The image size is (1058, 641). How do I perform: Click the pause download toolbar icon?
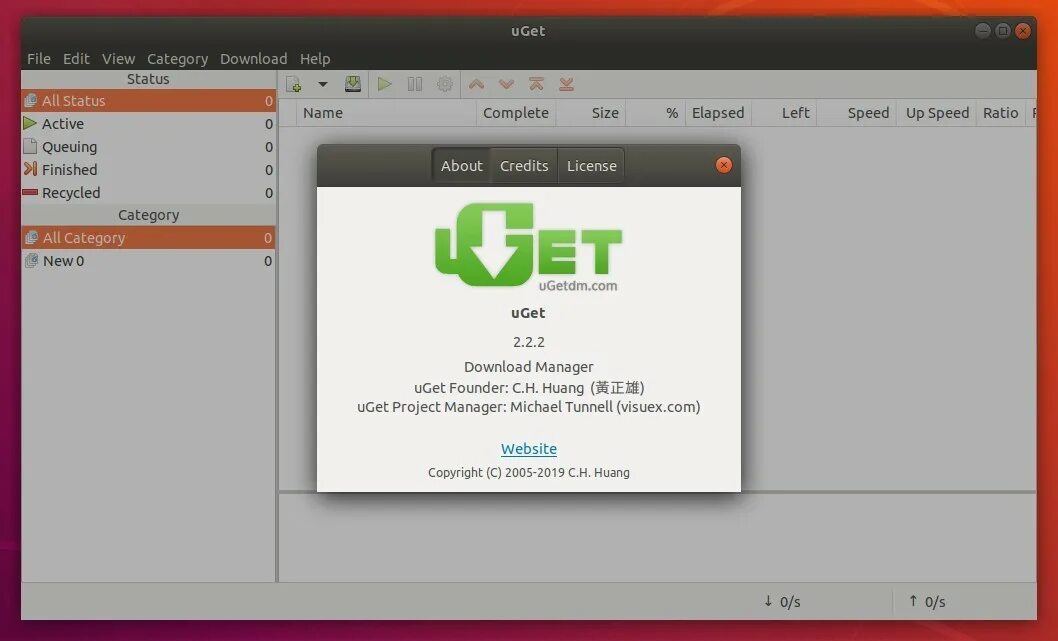414,84
